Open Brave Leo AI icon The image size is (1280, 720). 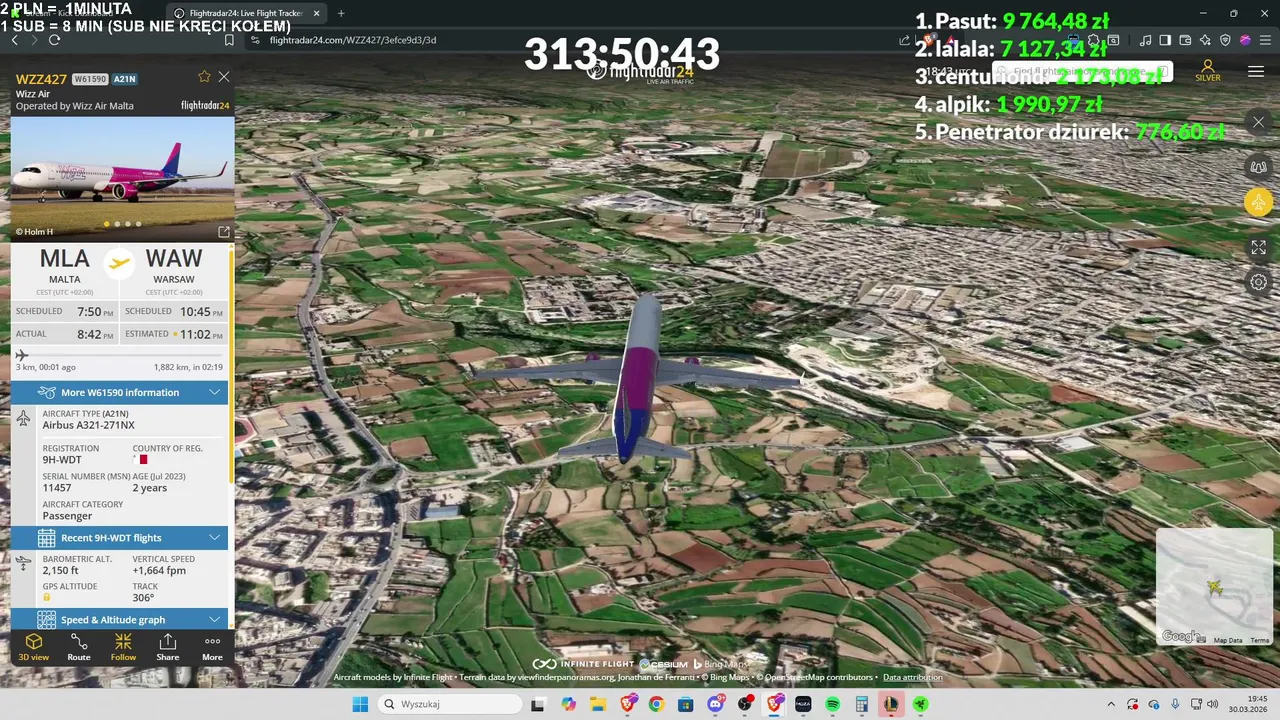(1205, 40)
